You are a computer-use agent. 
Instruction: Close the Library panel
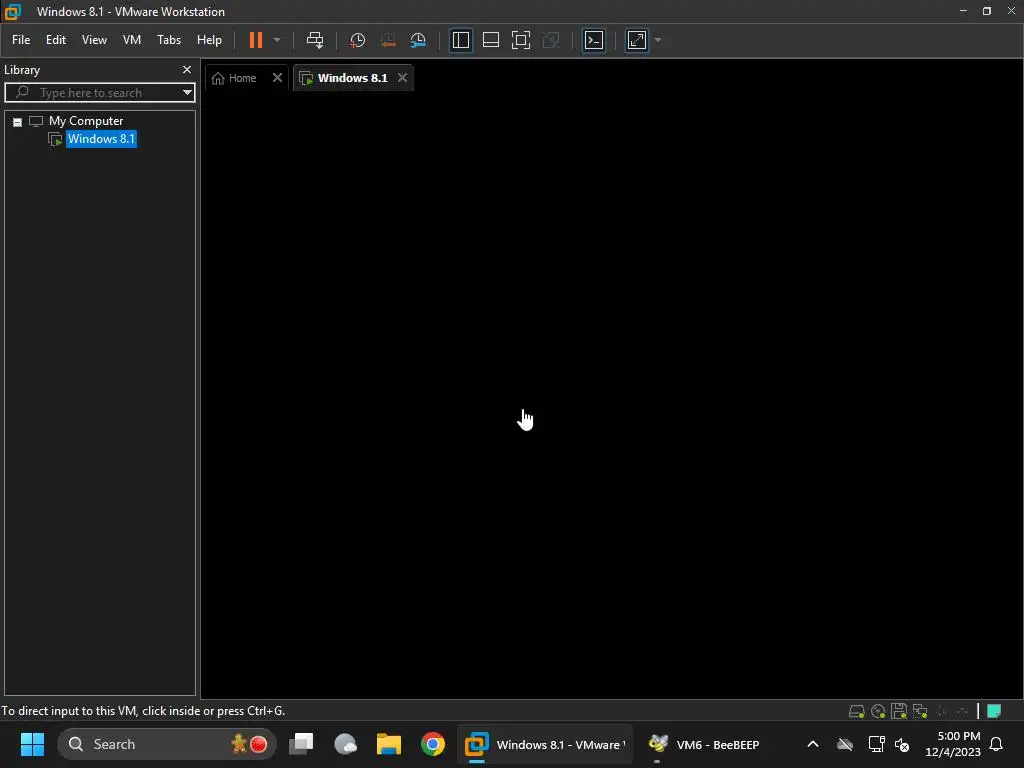click(x=187, y=69)
